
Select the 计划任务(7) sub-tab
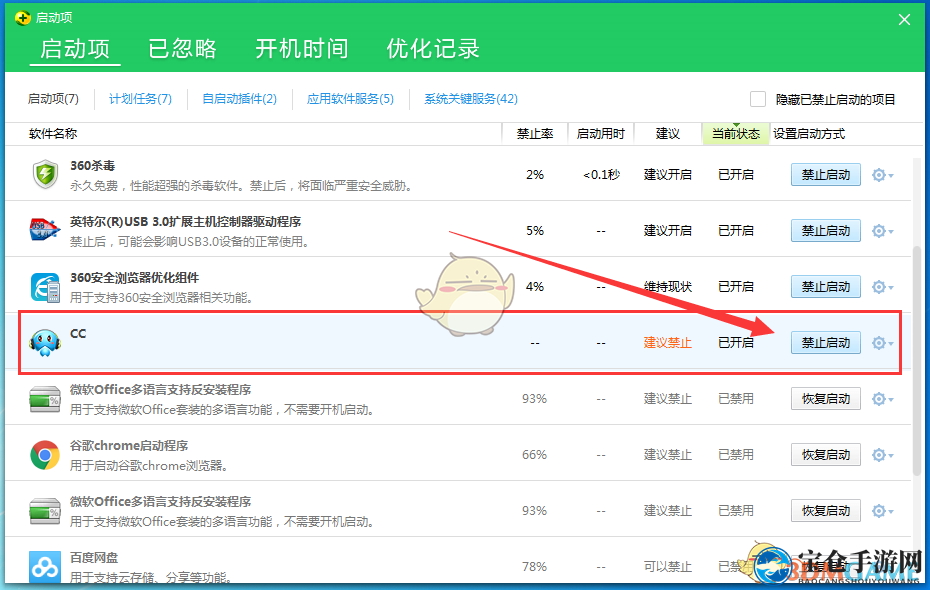pyautogui.click(x=141, y=99)
